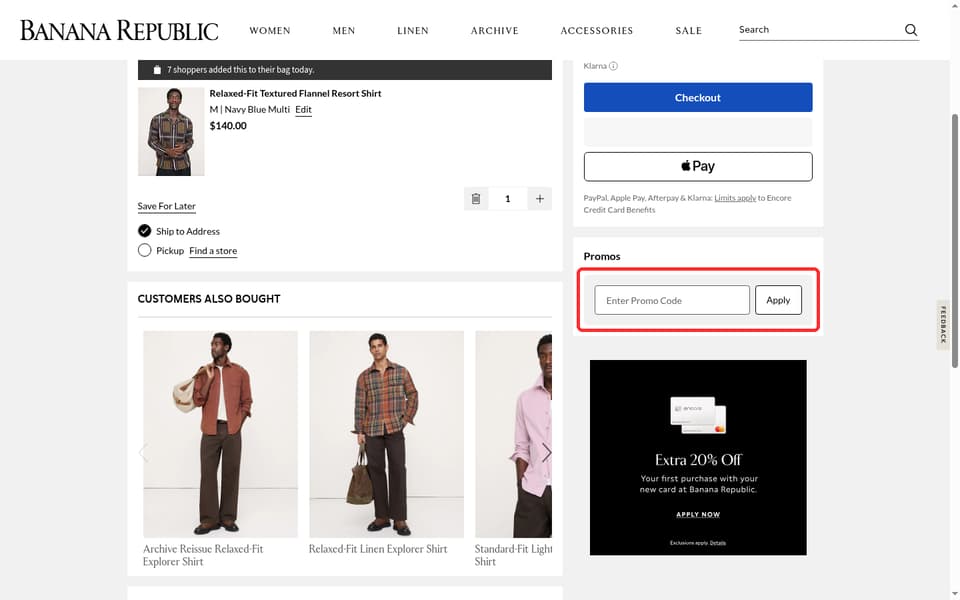This screenshot has height=600, width=960.
Task: Open the Limits apply link
Action: coord(735,198)
